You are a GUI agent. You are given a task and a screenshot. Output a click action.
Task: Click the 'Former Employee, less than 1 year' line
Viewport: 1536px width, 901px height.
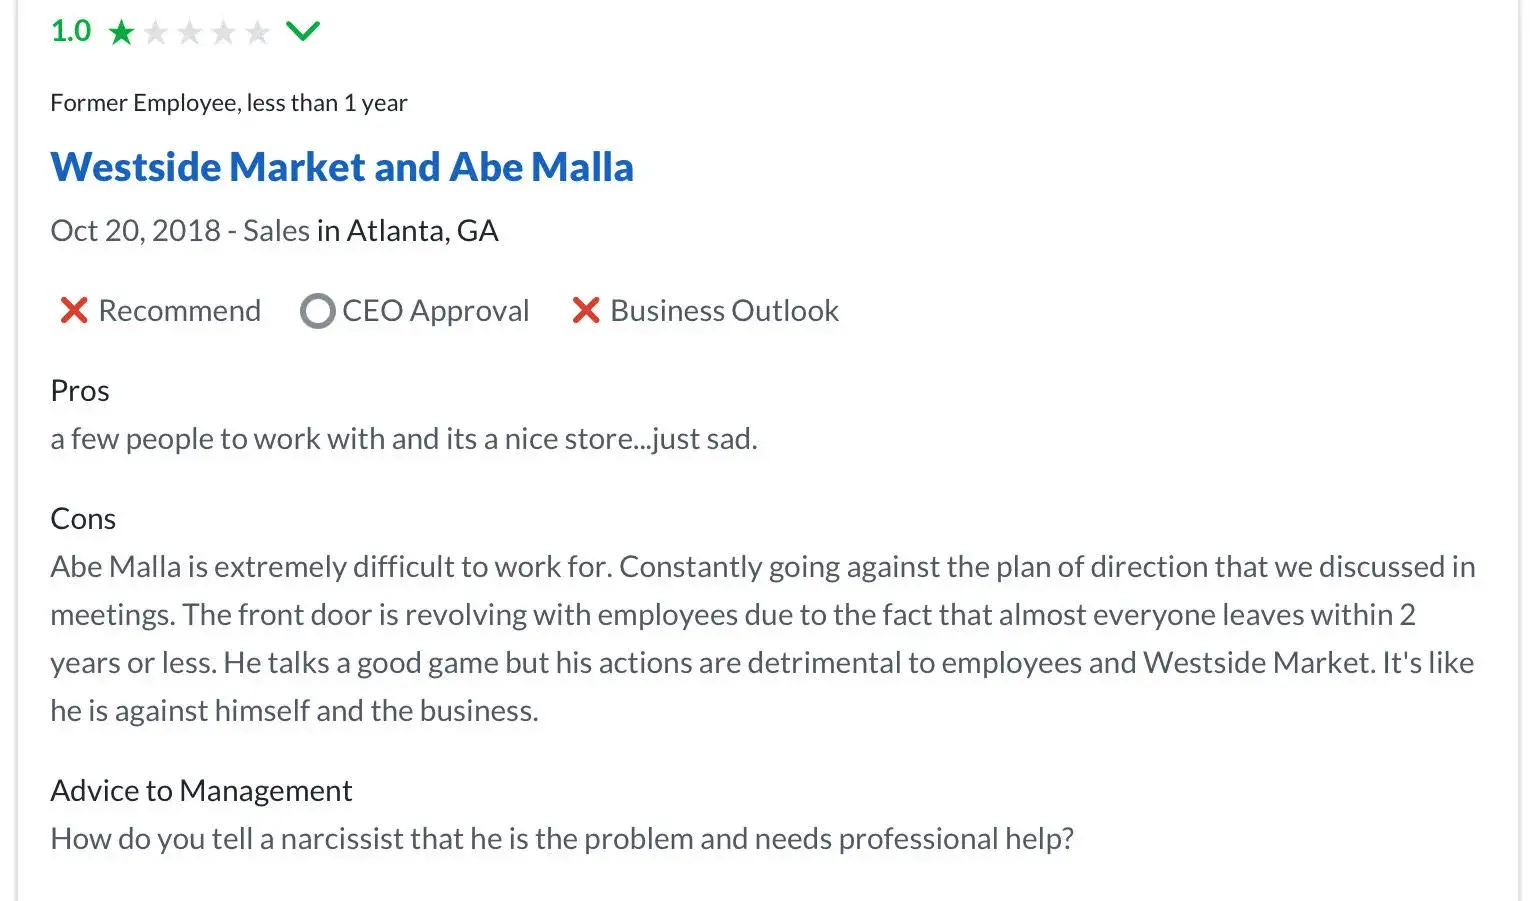(229, 103)
